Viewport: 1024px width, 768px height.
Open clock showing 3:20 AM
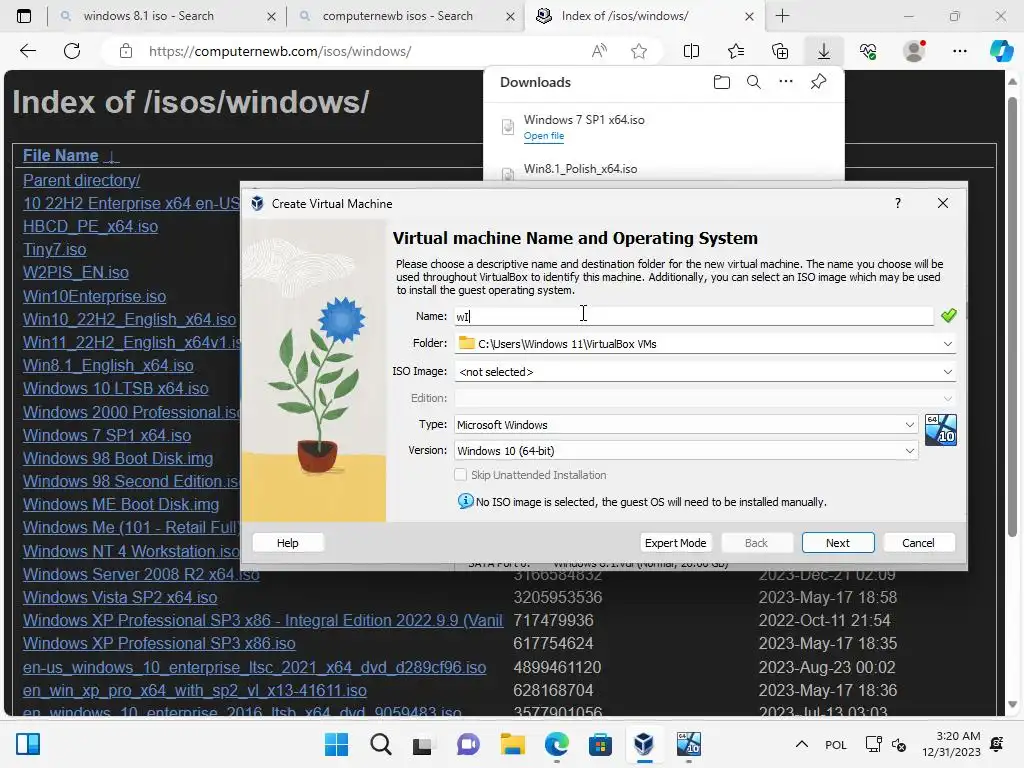click(x=952, y=744)
